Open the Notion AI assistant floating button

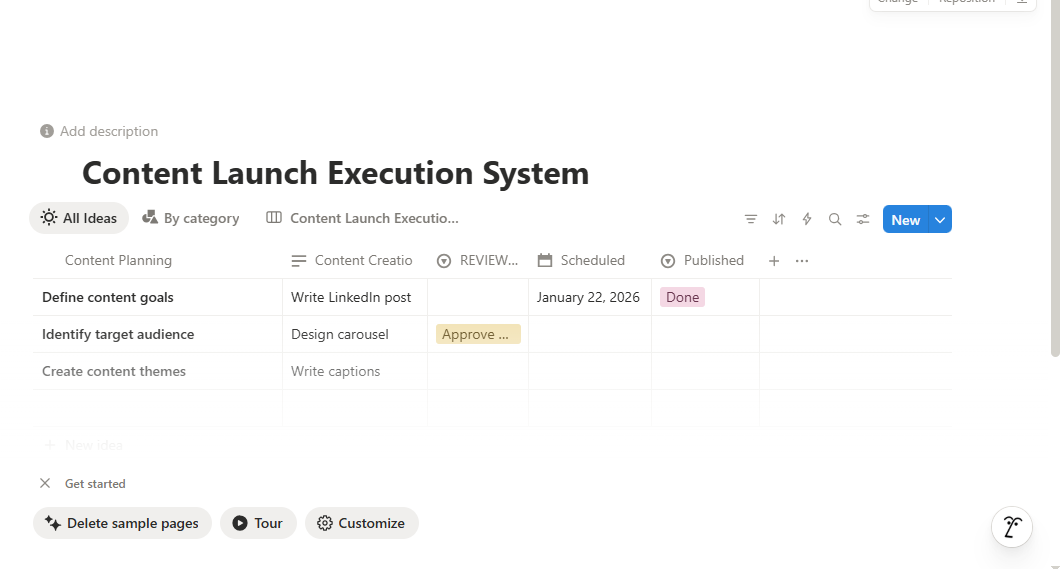click(1011, 527)
